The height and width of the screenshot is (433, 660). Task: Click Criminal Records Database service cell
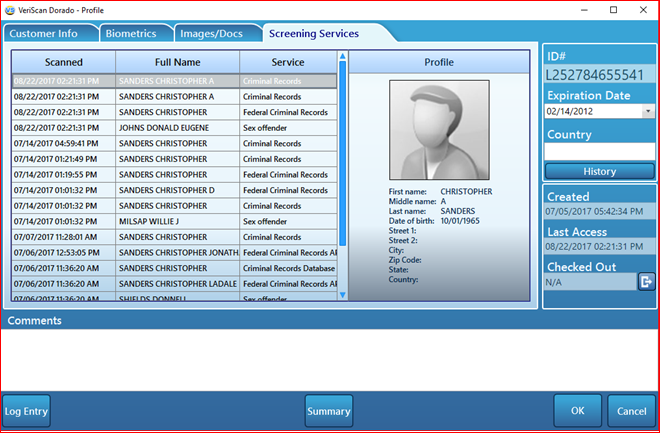[x=289, y=268]
